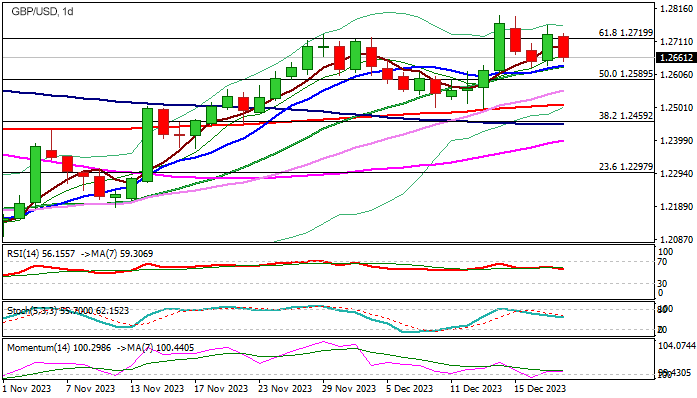Select the 23.6 1.22979 Fibonacci label
Screen dimensions: 697x398
(x=626, y=167)
